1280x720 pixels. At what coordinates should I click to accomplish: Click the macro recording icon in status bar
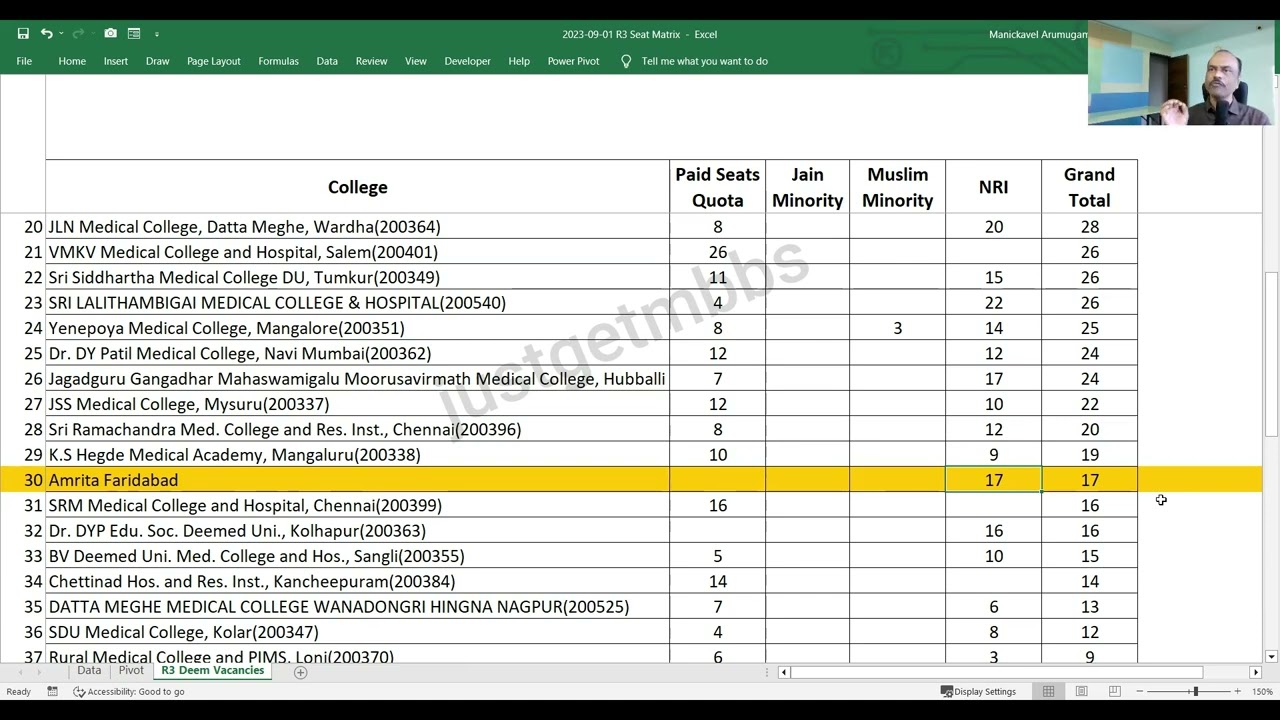[52, 691]
